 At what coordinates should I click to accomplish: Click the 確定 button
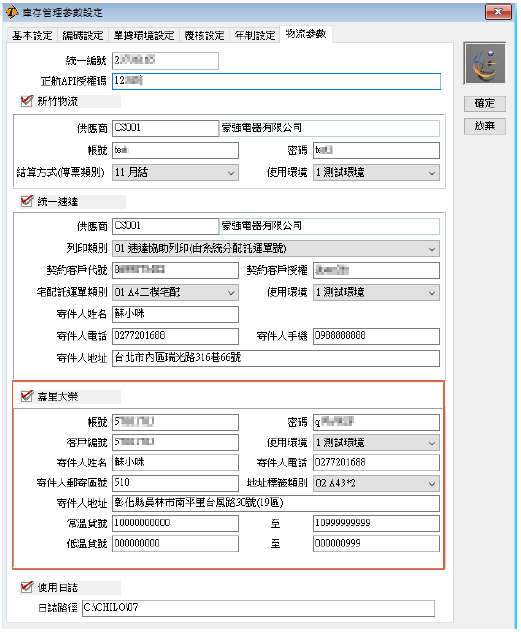[484, 104]
